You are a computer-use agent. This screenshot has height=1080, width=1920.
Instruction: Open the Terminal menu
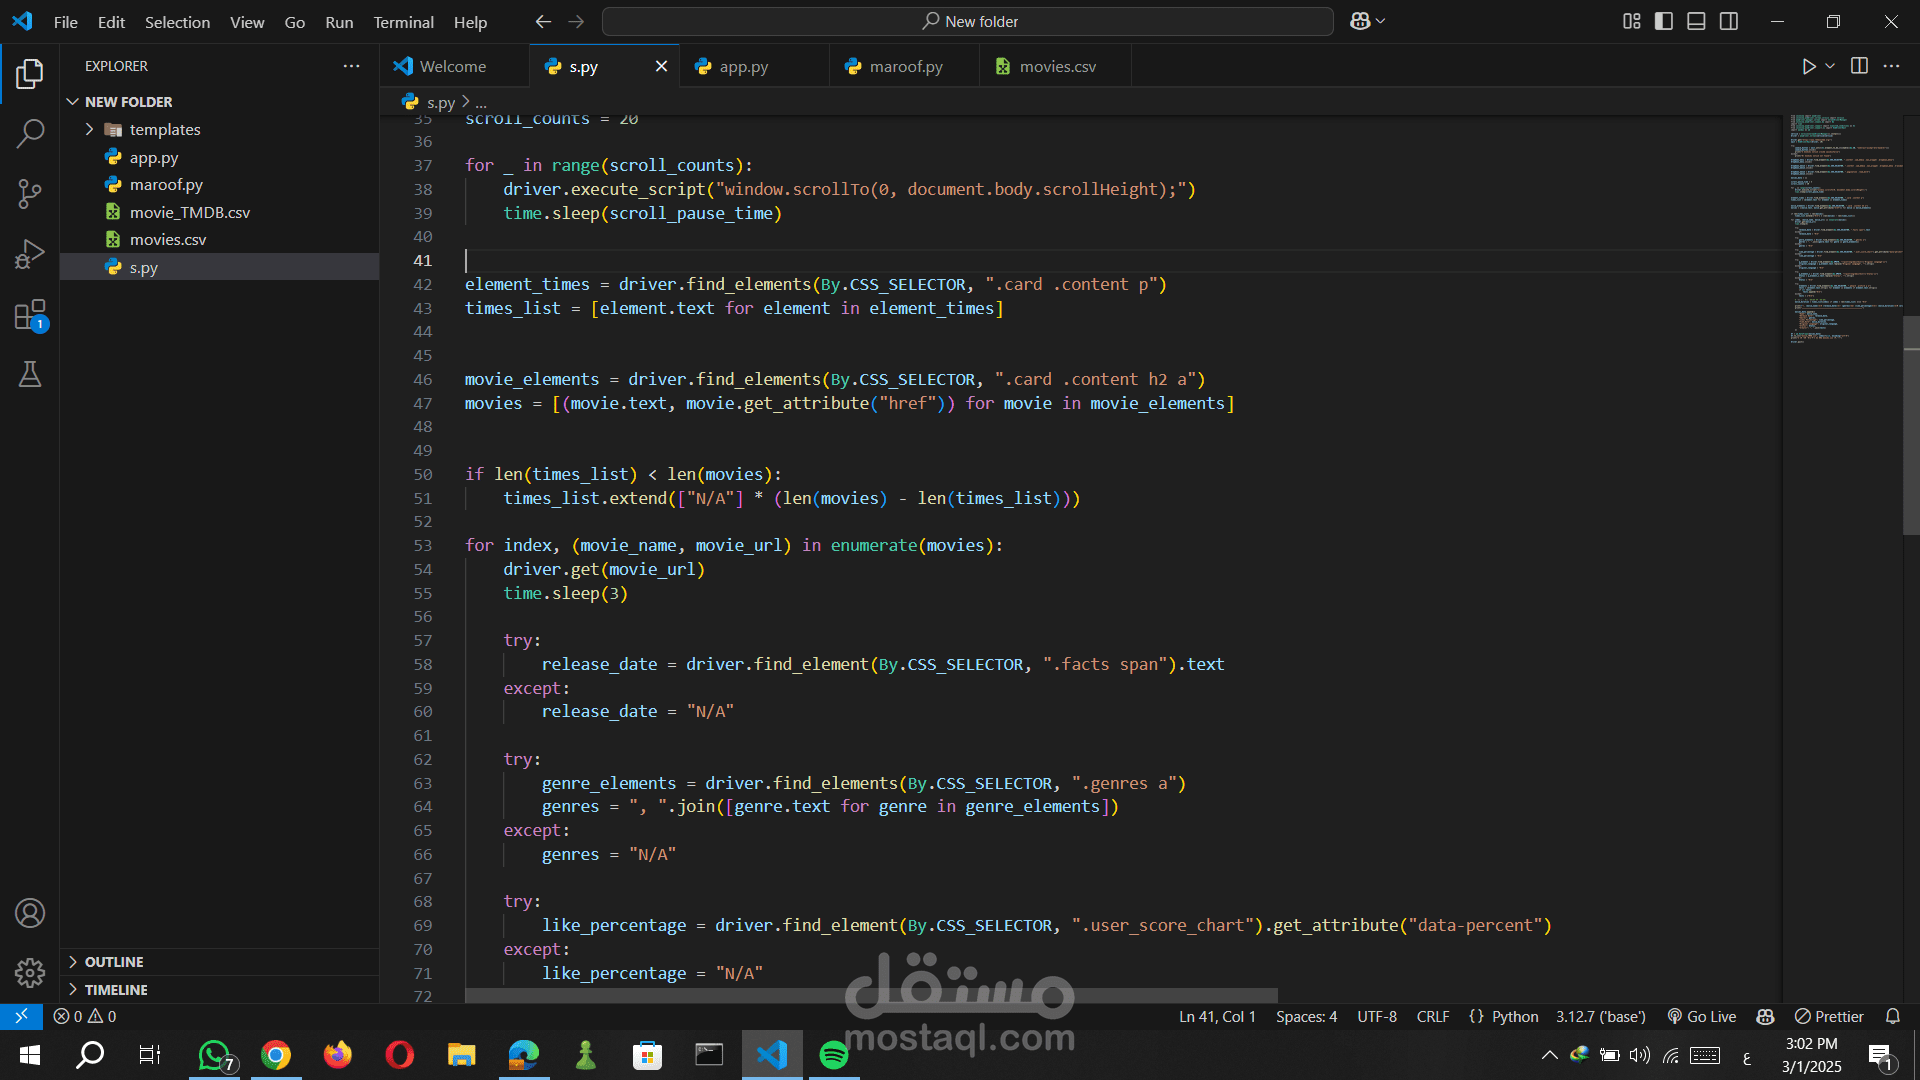point(403,21)
